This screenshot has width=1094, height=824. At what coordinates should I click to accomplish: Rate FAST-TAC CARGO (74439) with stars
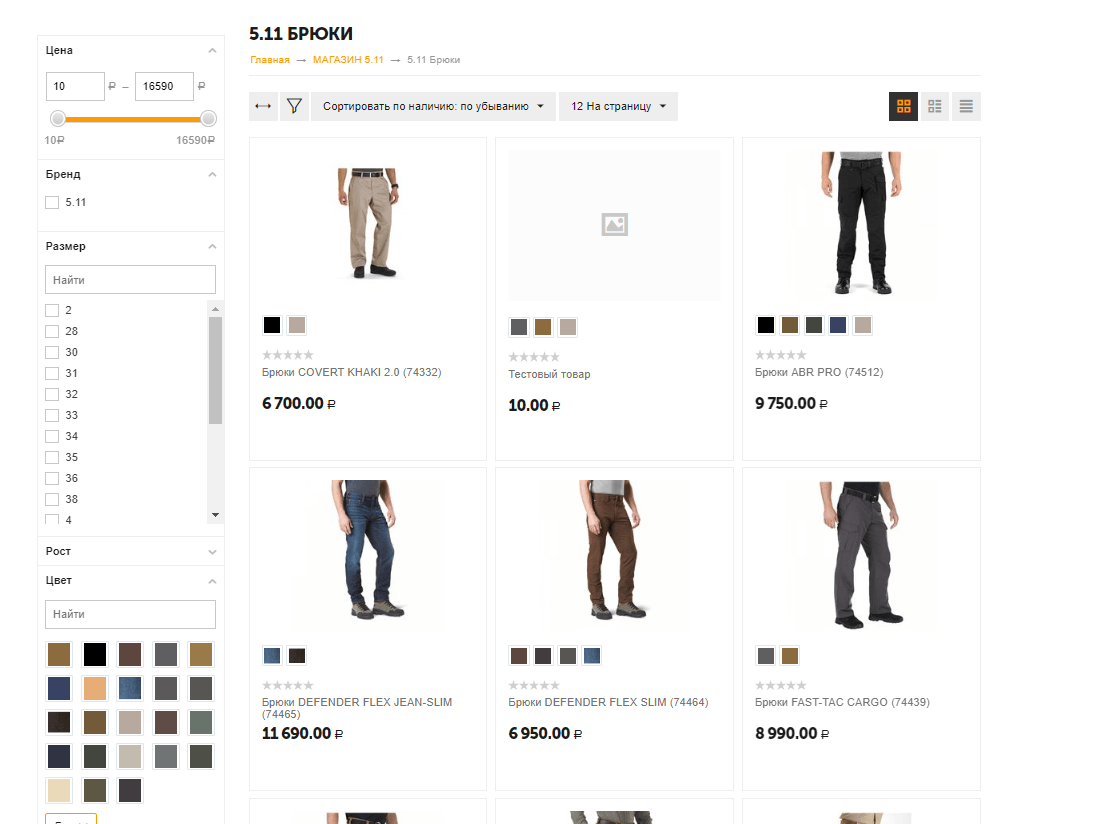(x=781, y=685)
